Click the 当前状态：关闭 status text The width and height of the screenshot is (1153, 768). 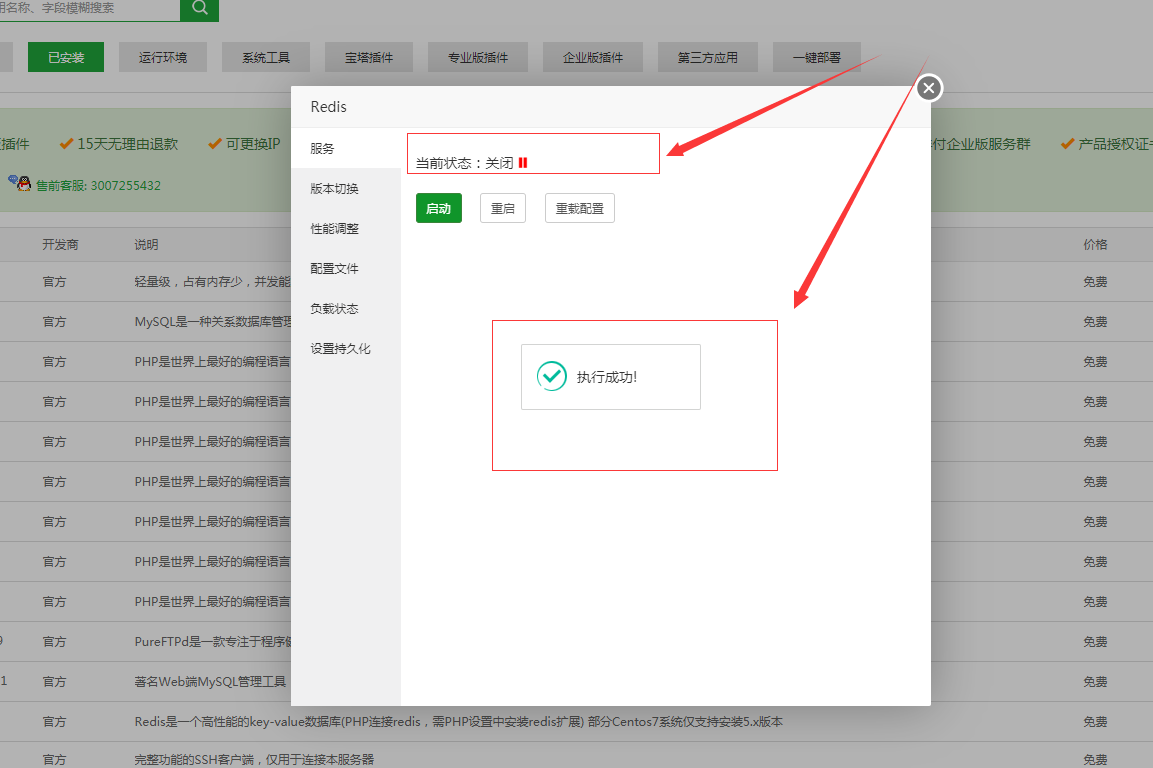click(465, 163)
